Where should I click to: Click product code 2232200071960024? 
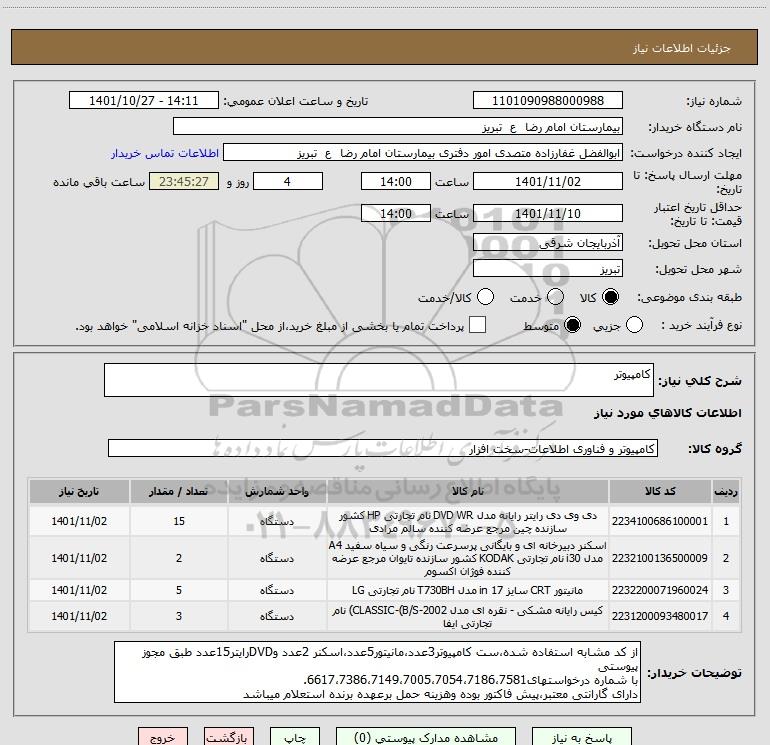coord(660,590)
